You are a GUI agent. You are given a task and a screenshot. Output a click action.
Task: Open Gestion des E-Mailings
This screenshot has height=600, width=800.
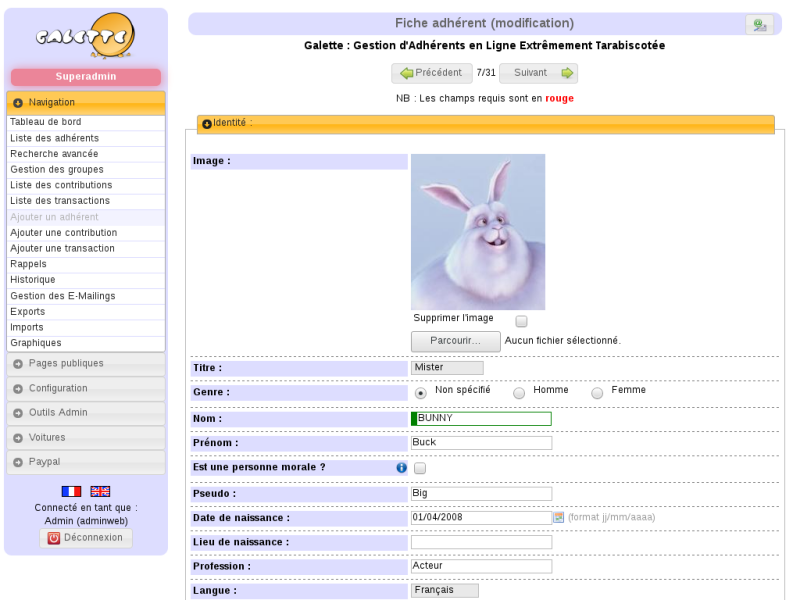pyautogui.click(x=86, y=296)
